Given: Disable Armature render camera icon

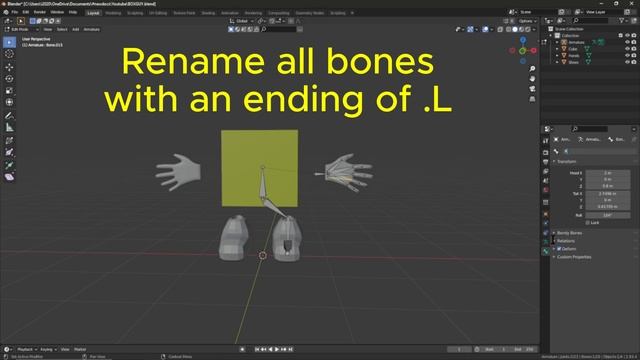Looking at the screenshot, I should tap(634, 42).
